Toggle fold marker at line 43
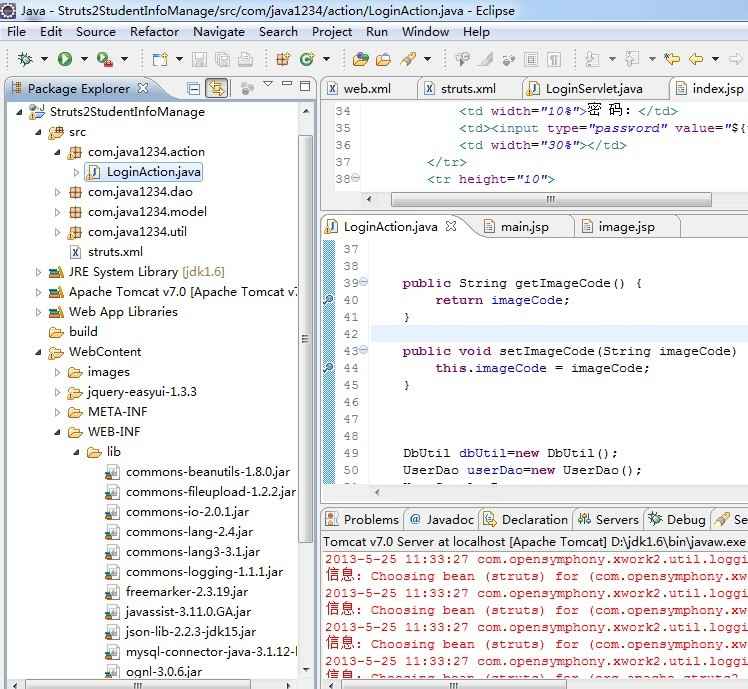 point(363,351)
